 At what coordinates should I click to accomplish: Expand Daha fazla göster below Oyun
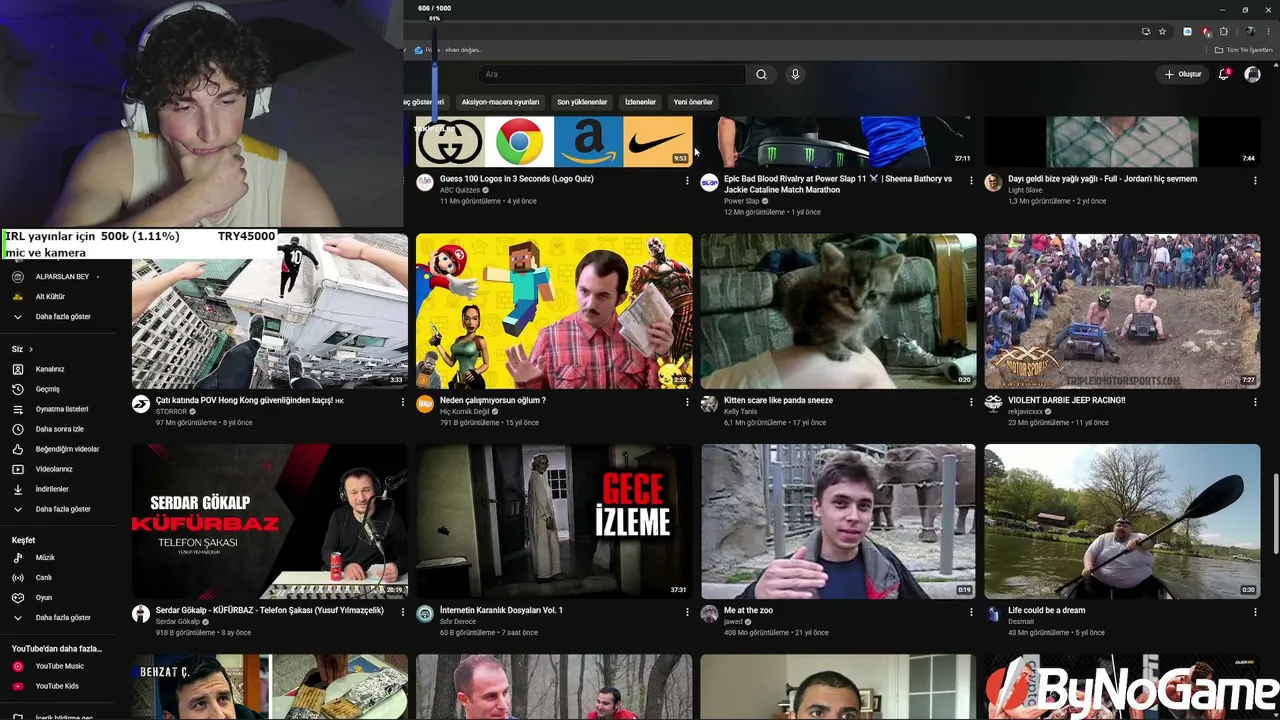63,618
